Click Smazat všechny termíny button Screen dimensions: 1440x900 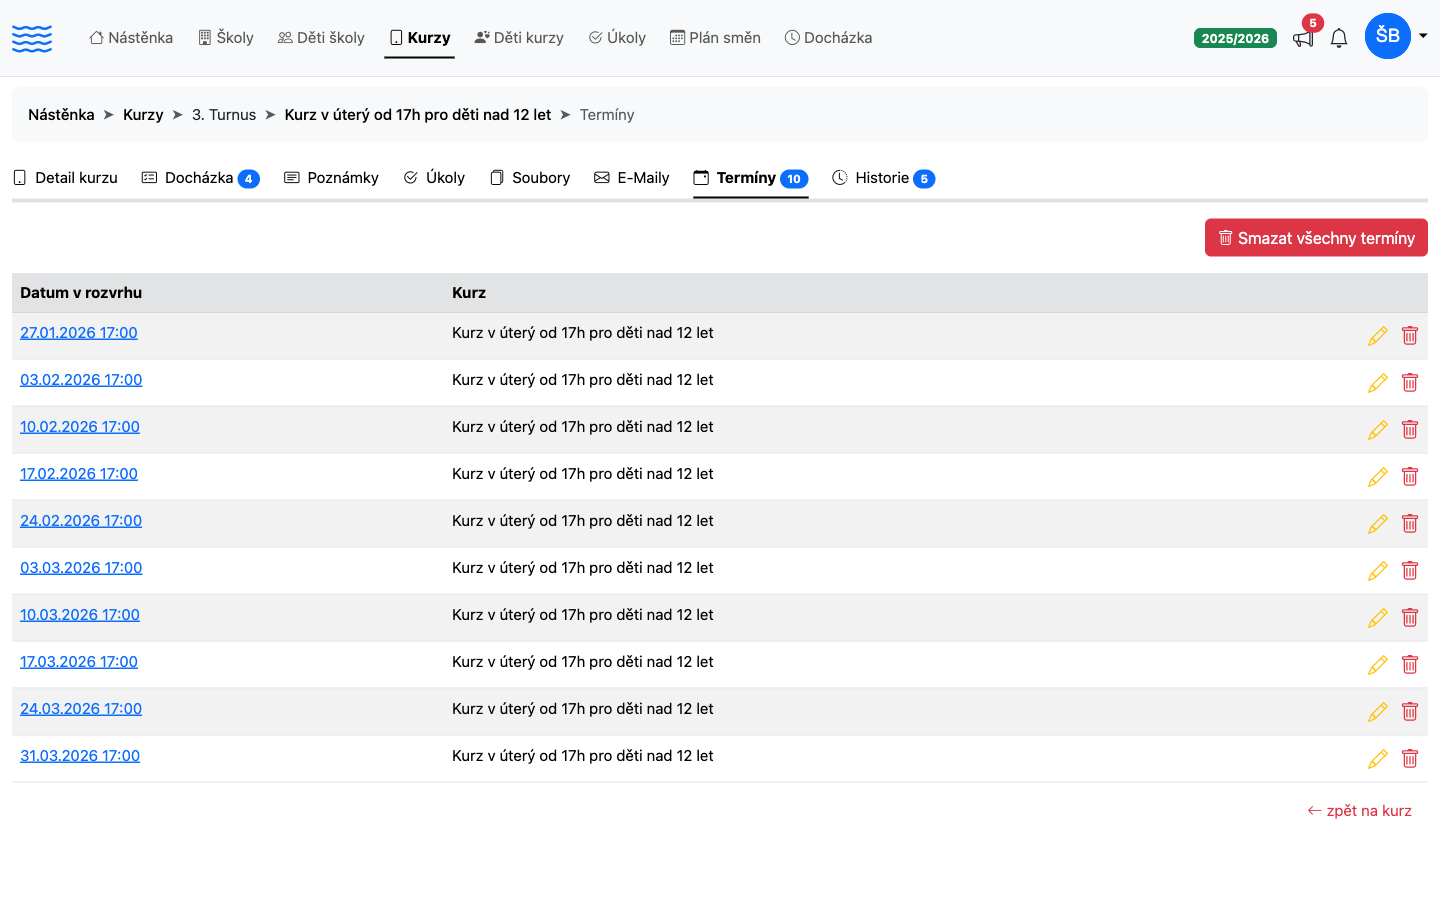point(1316,238)
